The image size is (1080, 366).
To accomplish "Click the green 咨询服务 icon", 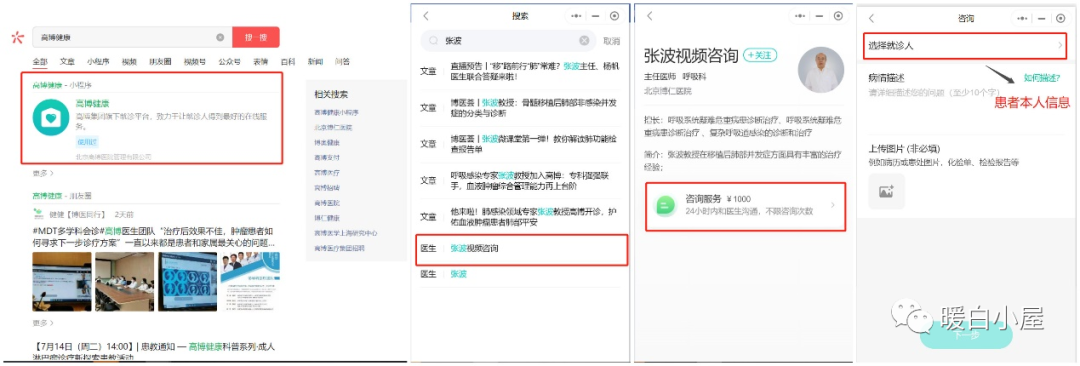I will [x=666, y=205].
